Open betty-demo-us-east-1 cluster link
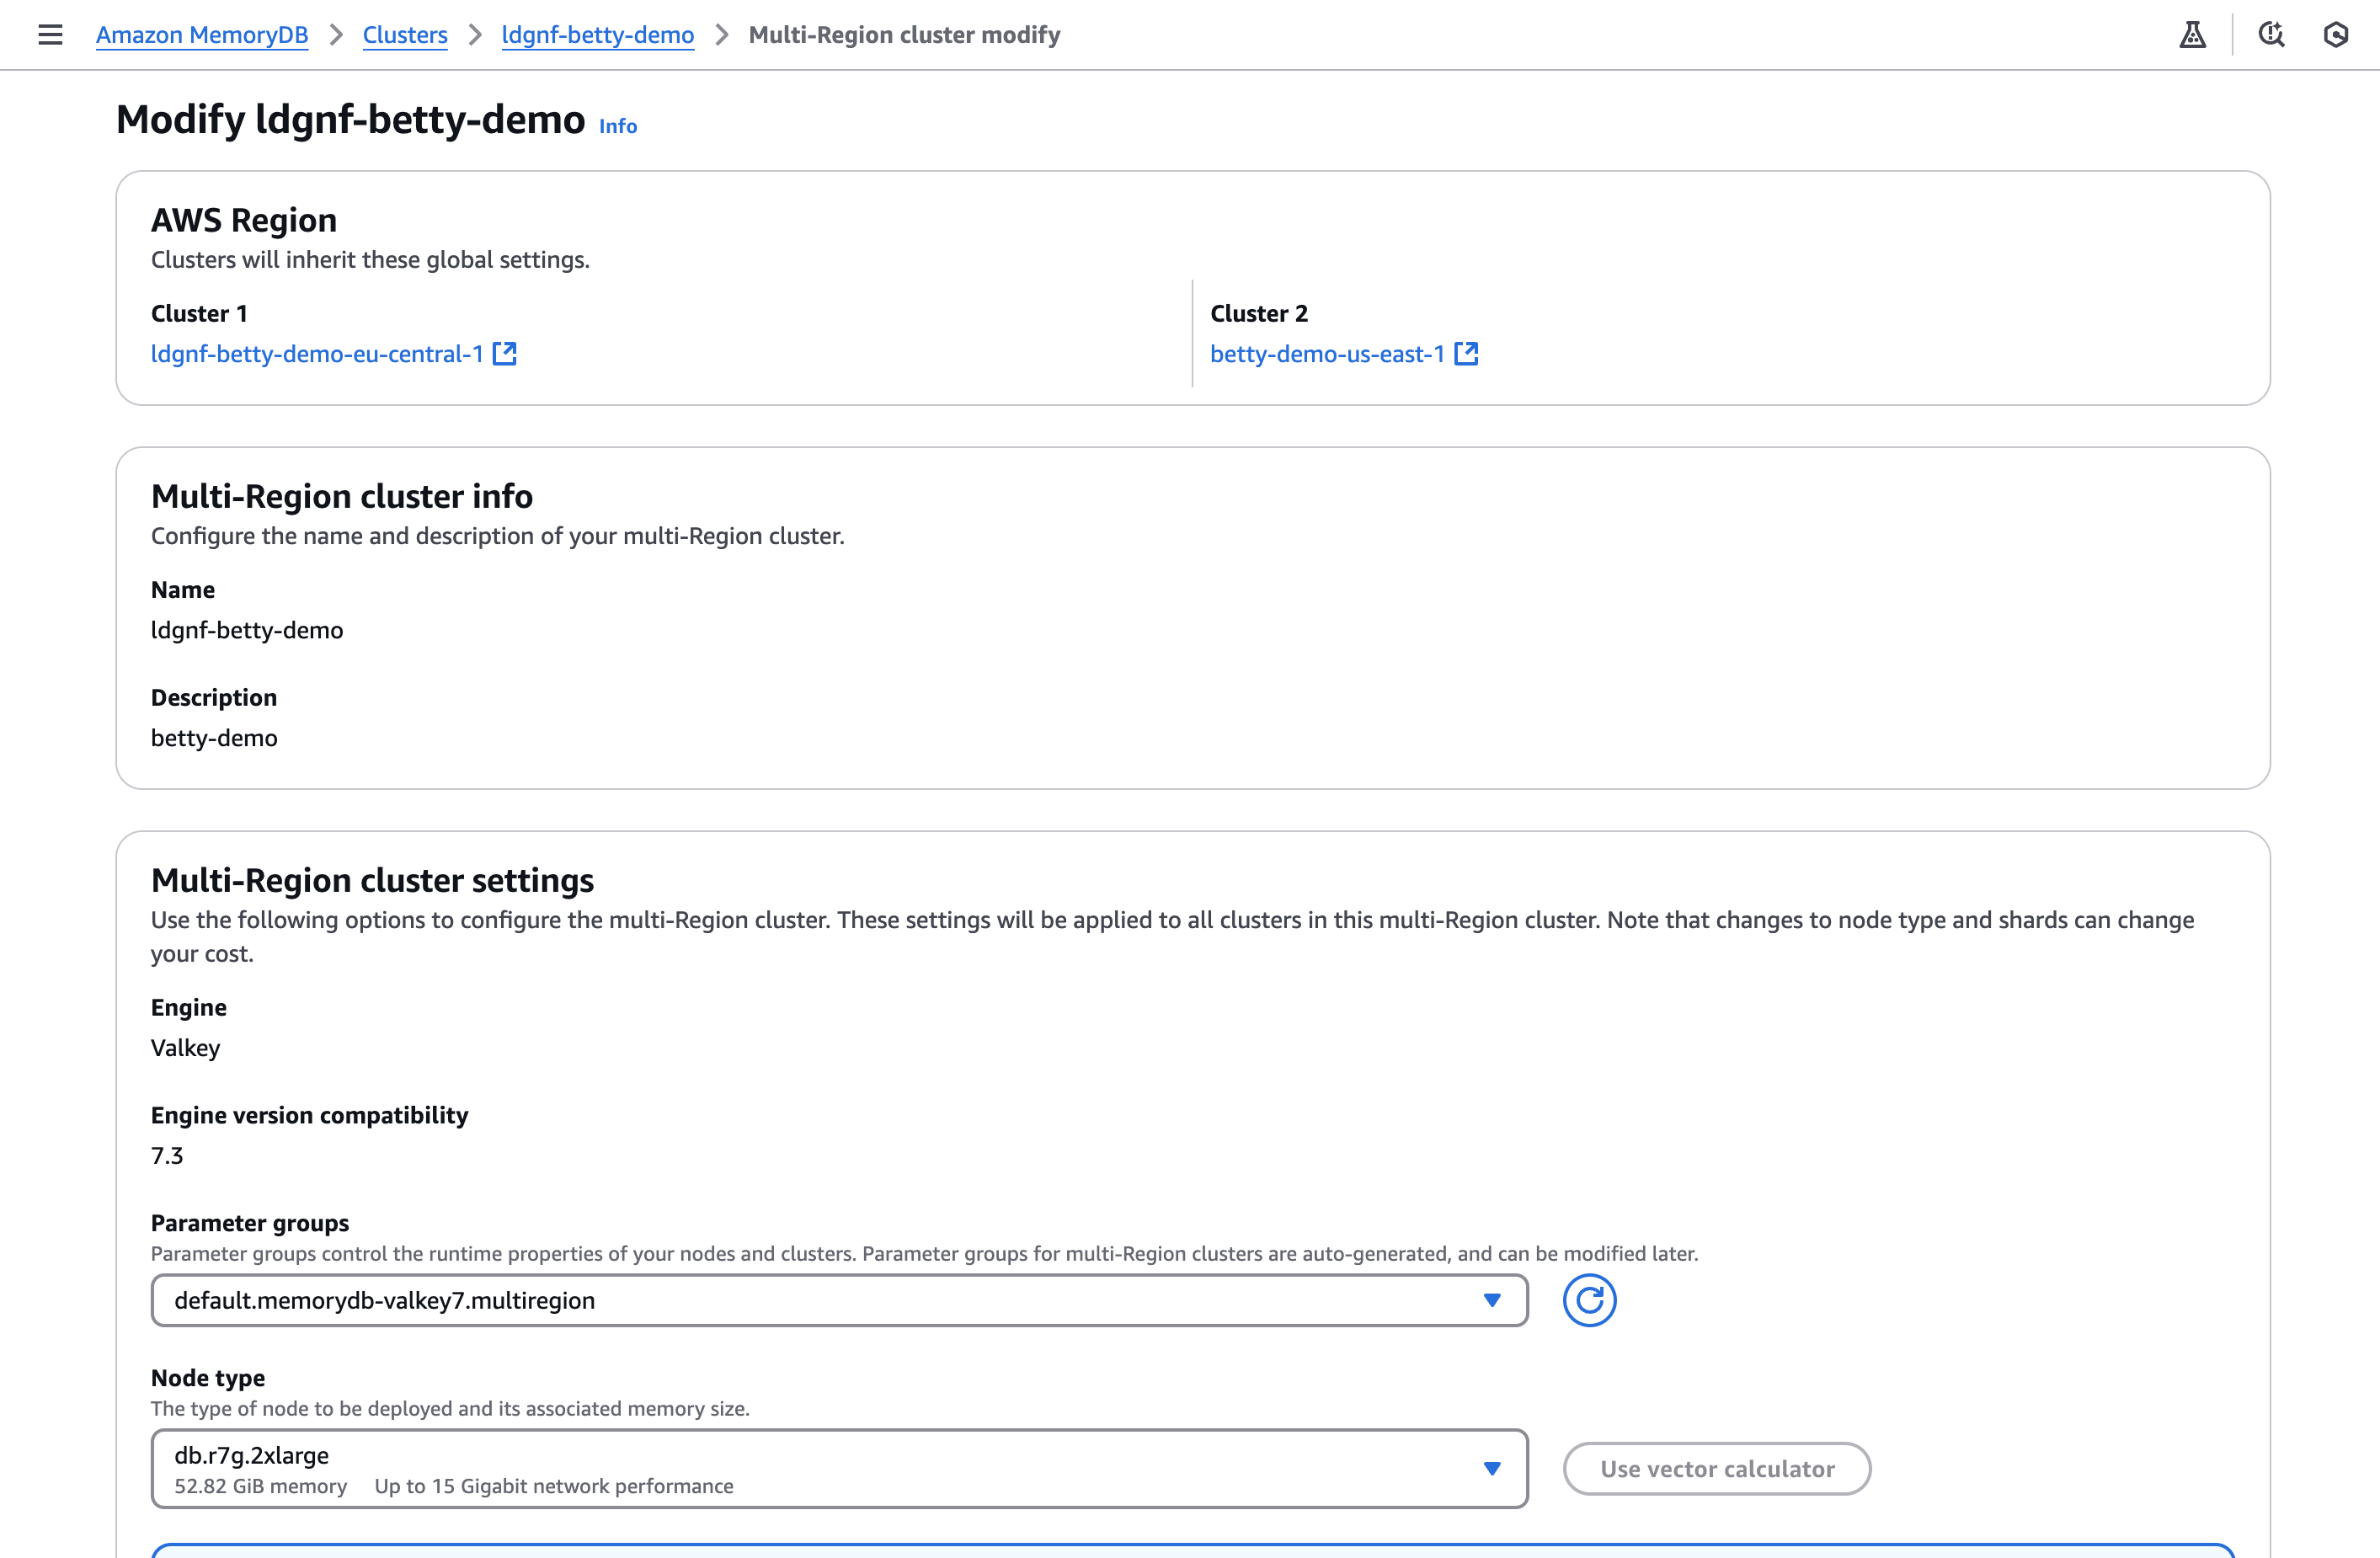The image size is (2380, 1558). 1327,354
